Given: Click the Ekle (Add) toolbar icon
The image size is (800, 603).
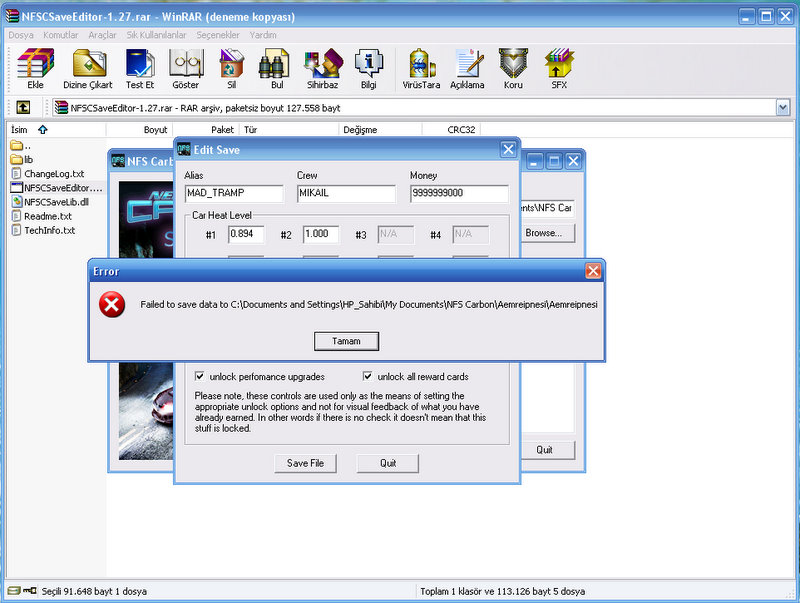Looking at the screenshot, I should [x=35, y=69].
